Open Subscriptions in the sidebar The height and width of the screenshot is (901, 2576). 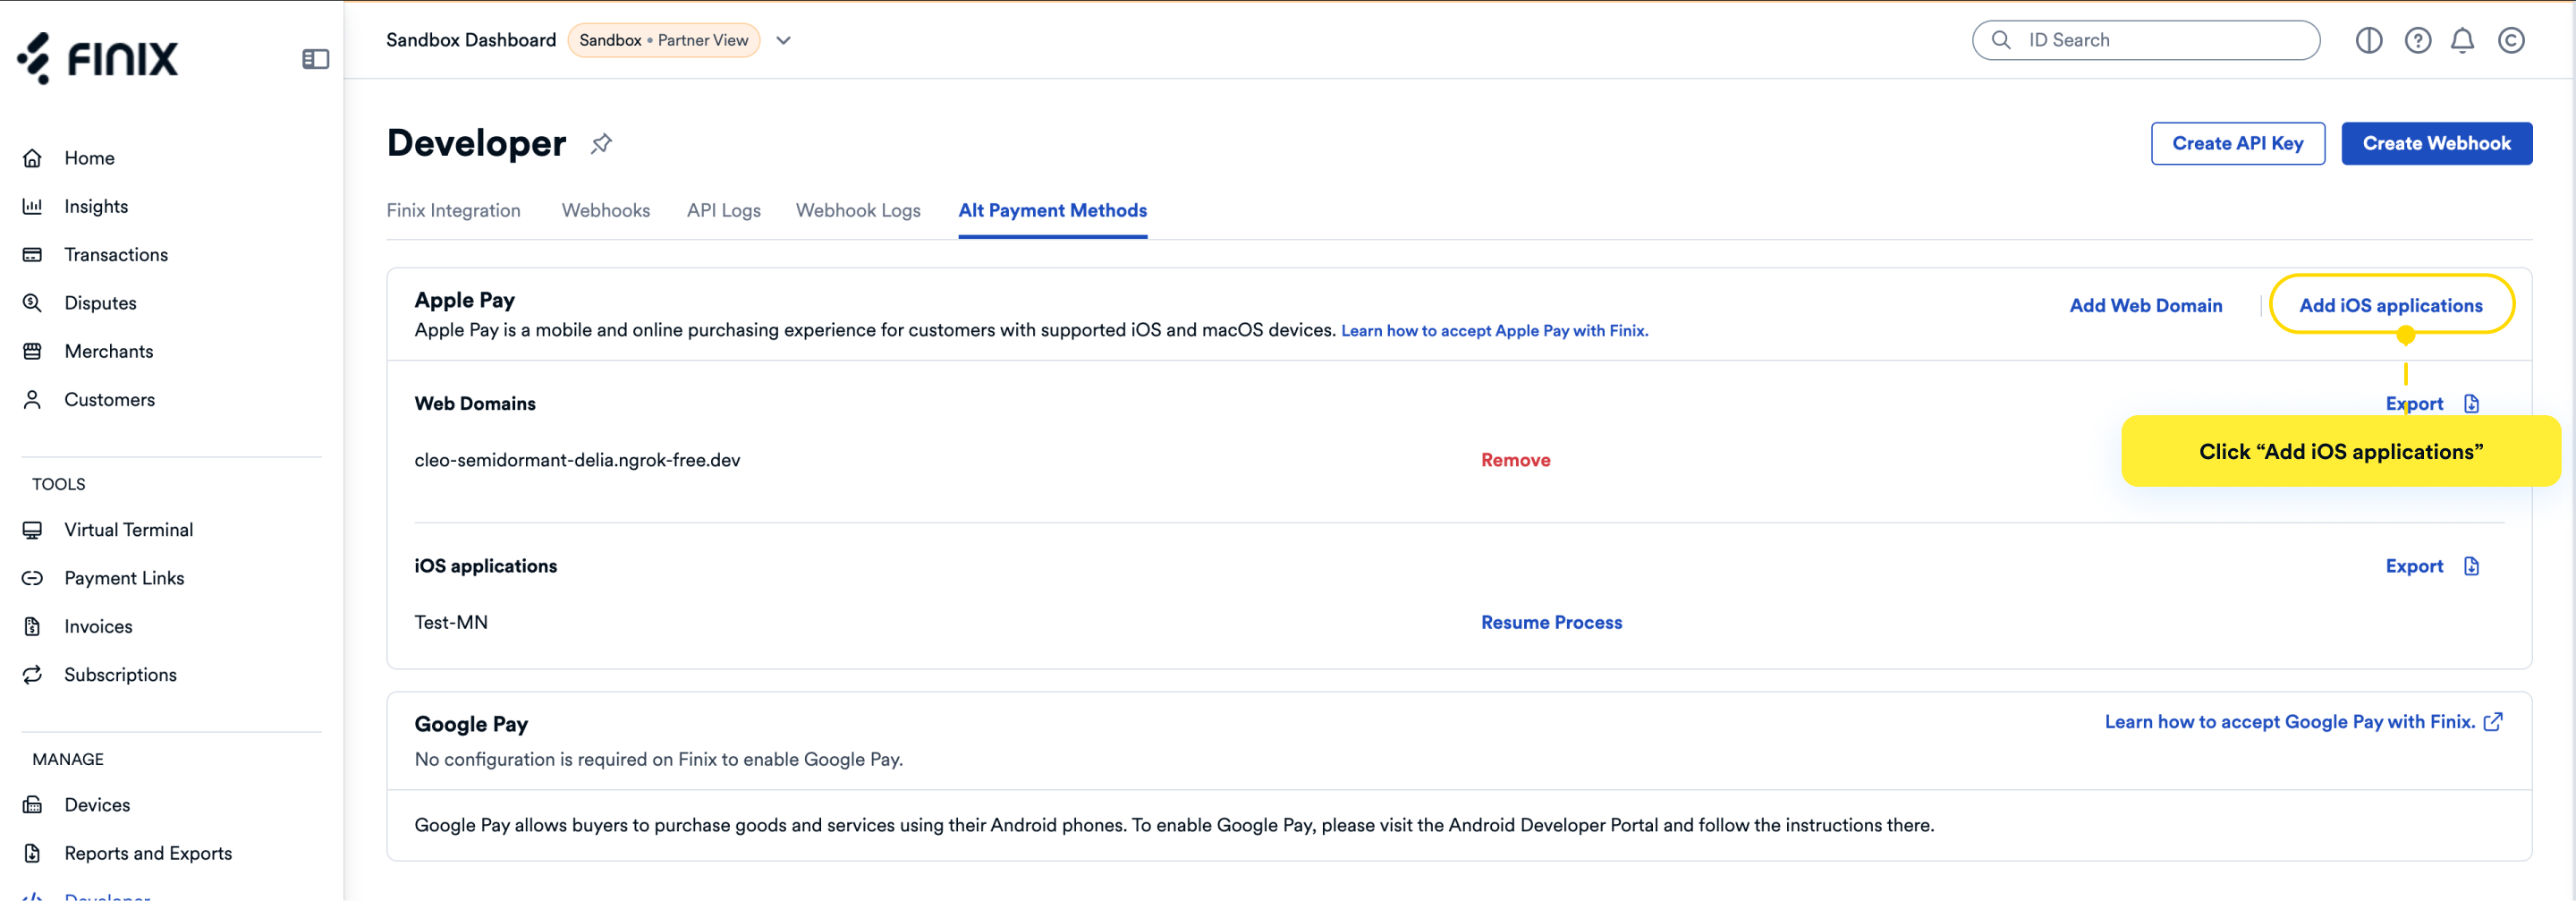tap(120, 675)
